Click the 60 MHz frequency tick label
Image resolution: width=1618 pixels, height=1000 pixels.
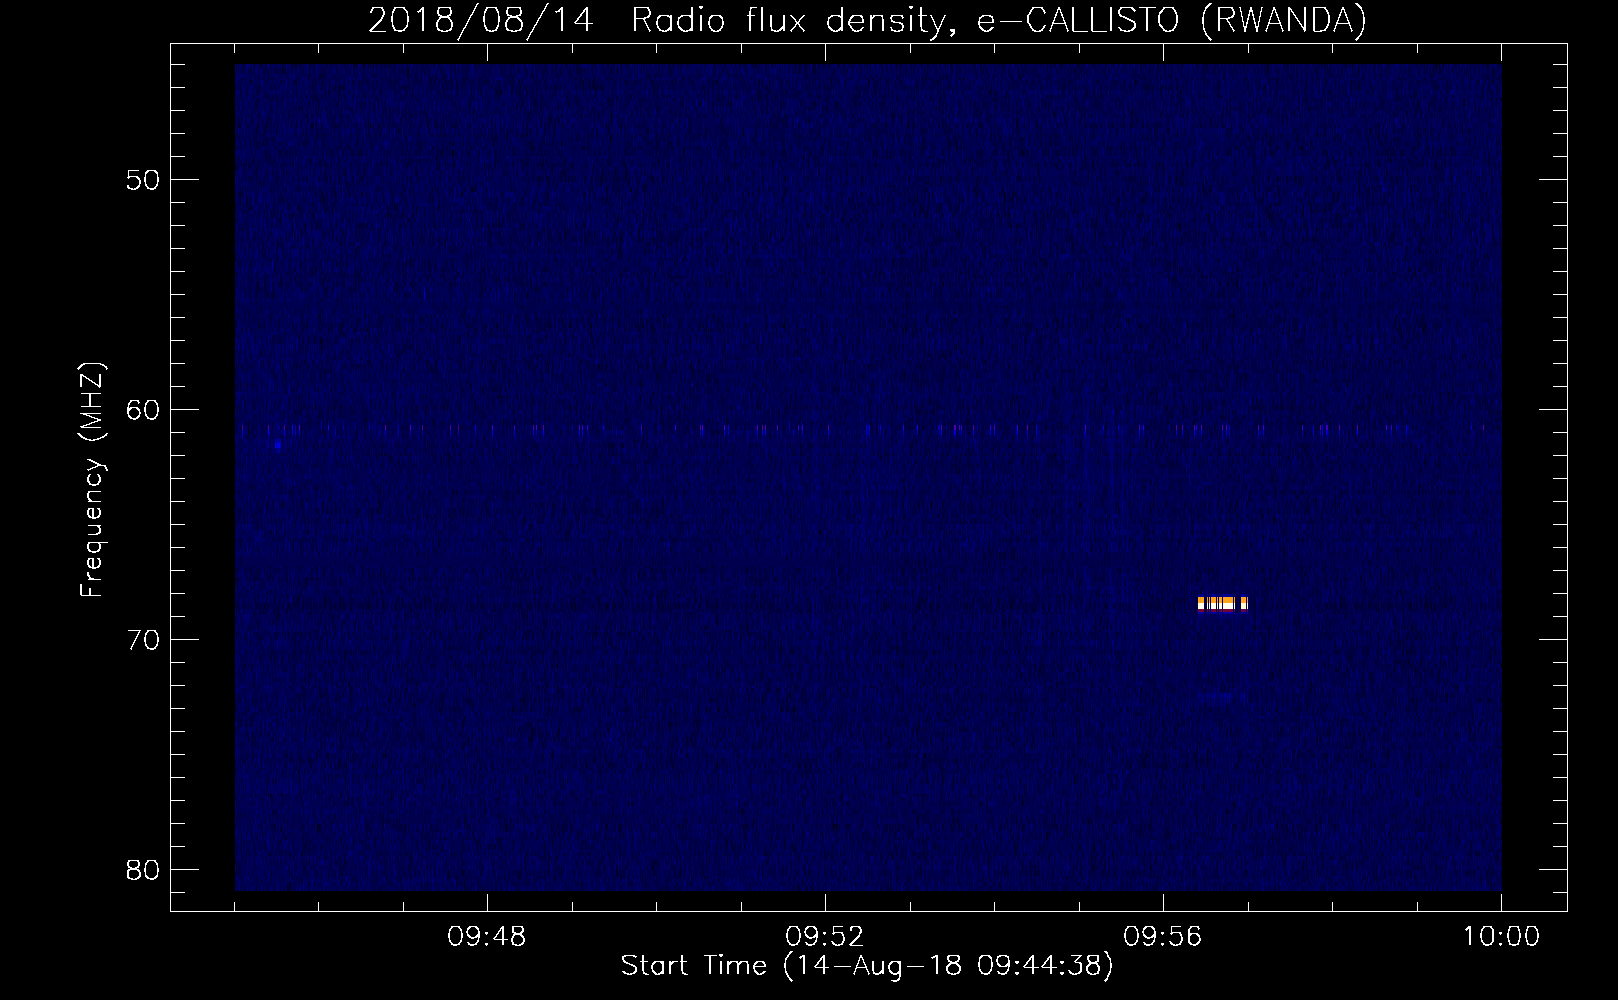pos(143,410)
